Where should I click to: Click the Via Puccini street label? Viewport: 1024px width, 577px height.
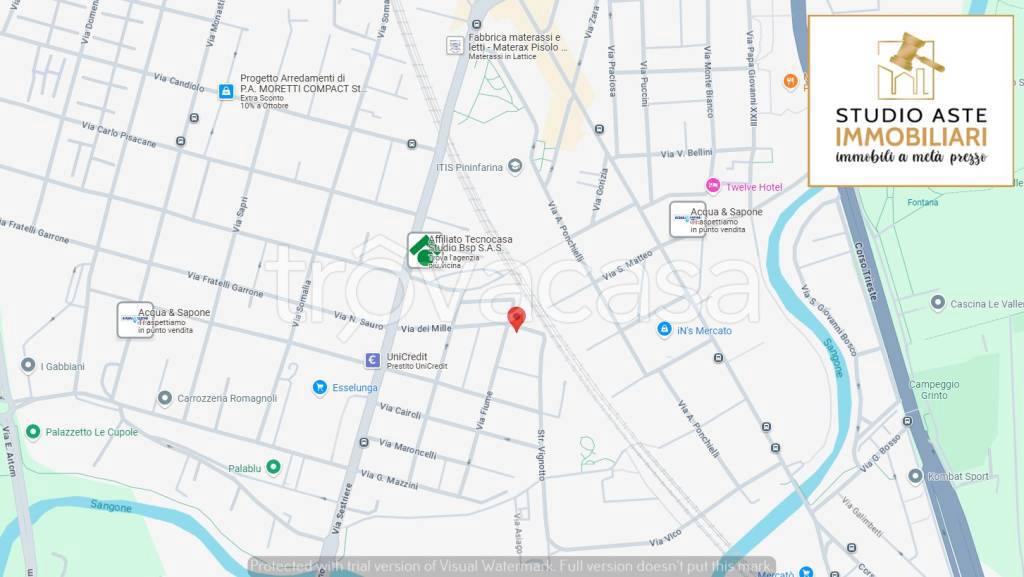(645, 84)
